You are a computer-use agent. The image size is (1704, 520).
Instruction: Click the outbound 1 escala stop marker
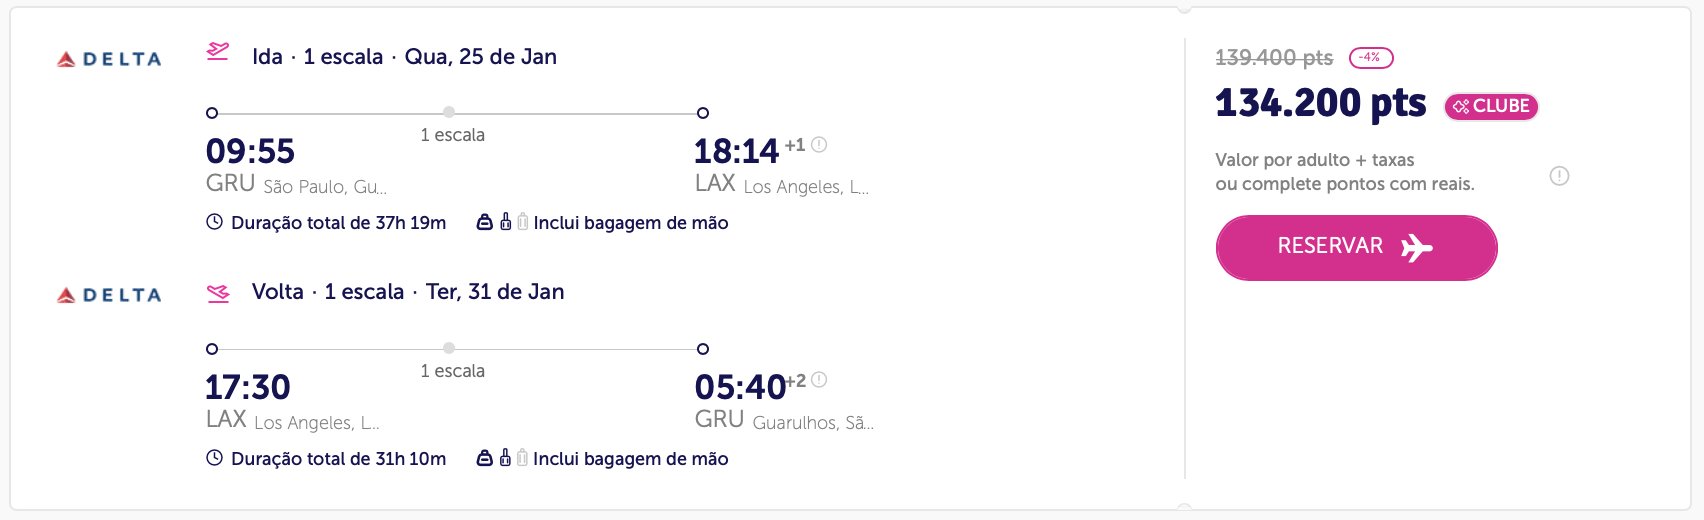(x=449, y=112)
